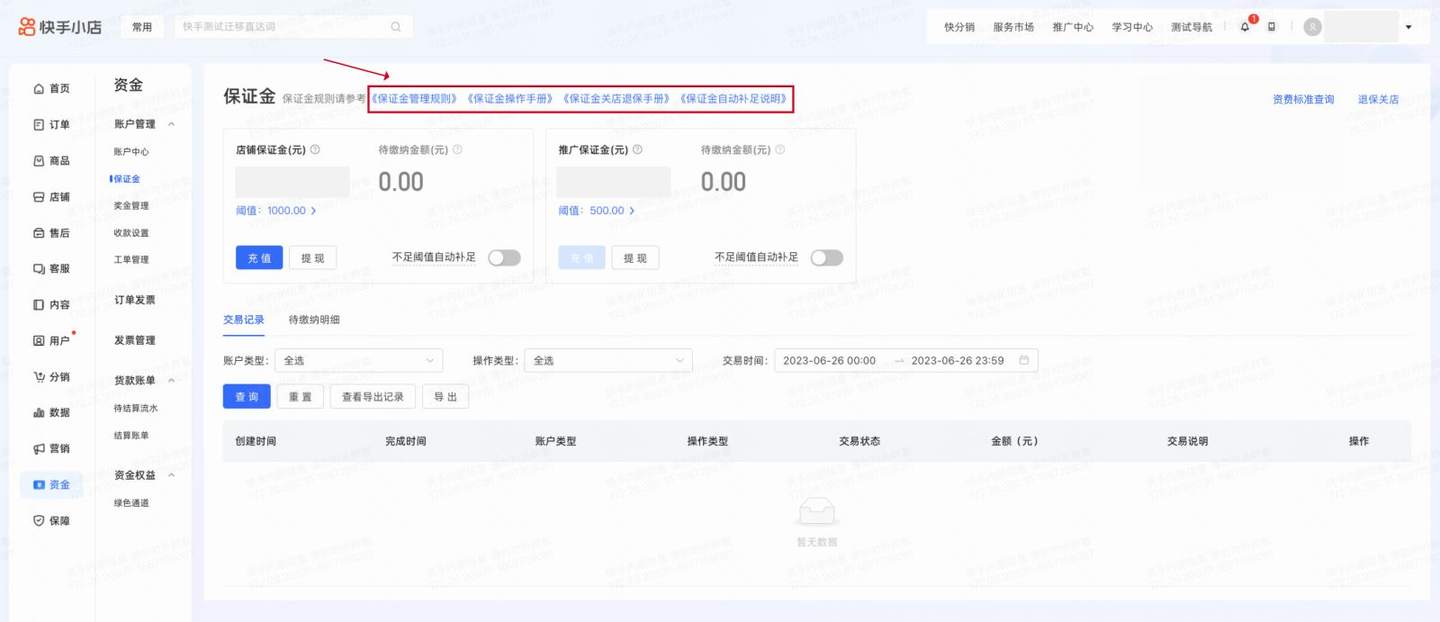
Task: Enable auto-replenish for store deposit
Action: click(x=505, y=257)
